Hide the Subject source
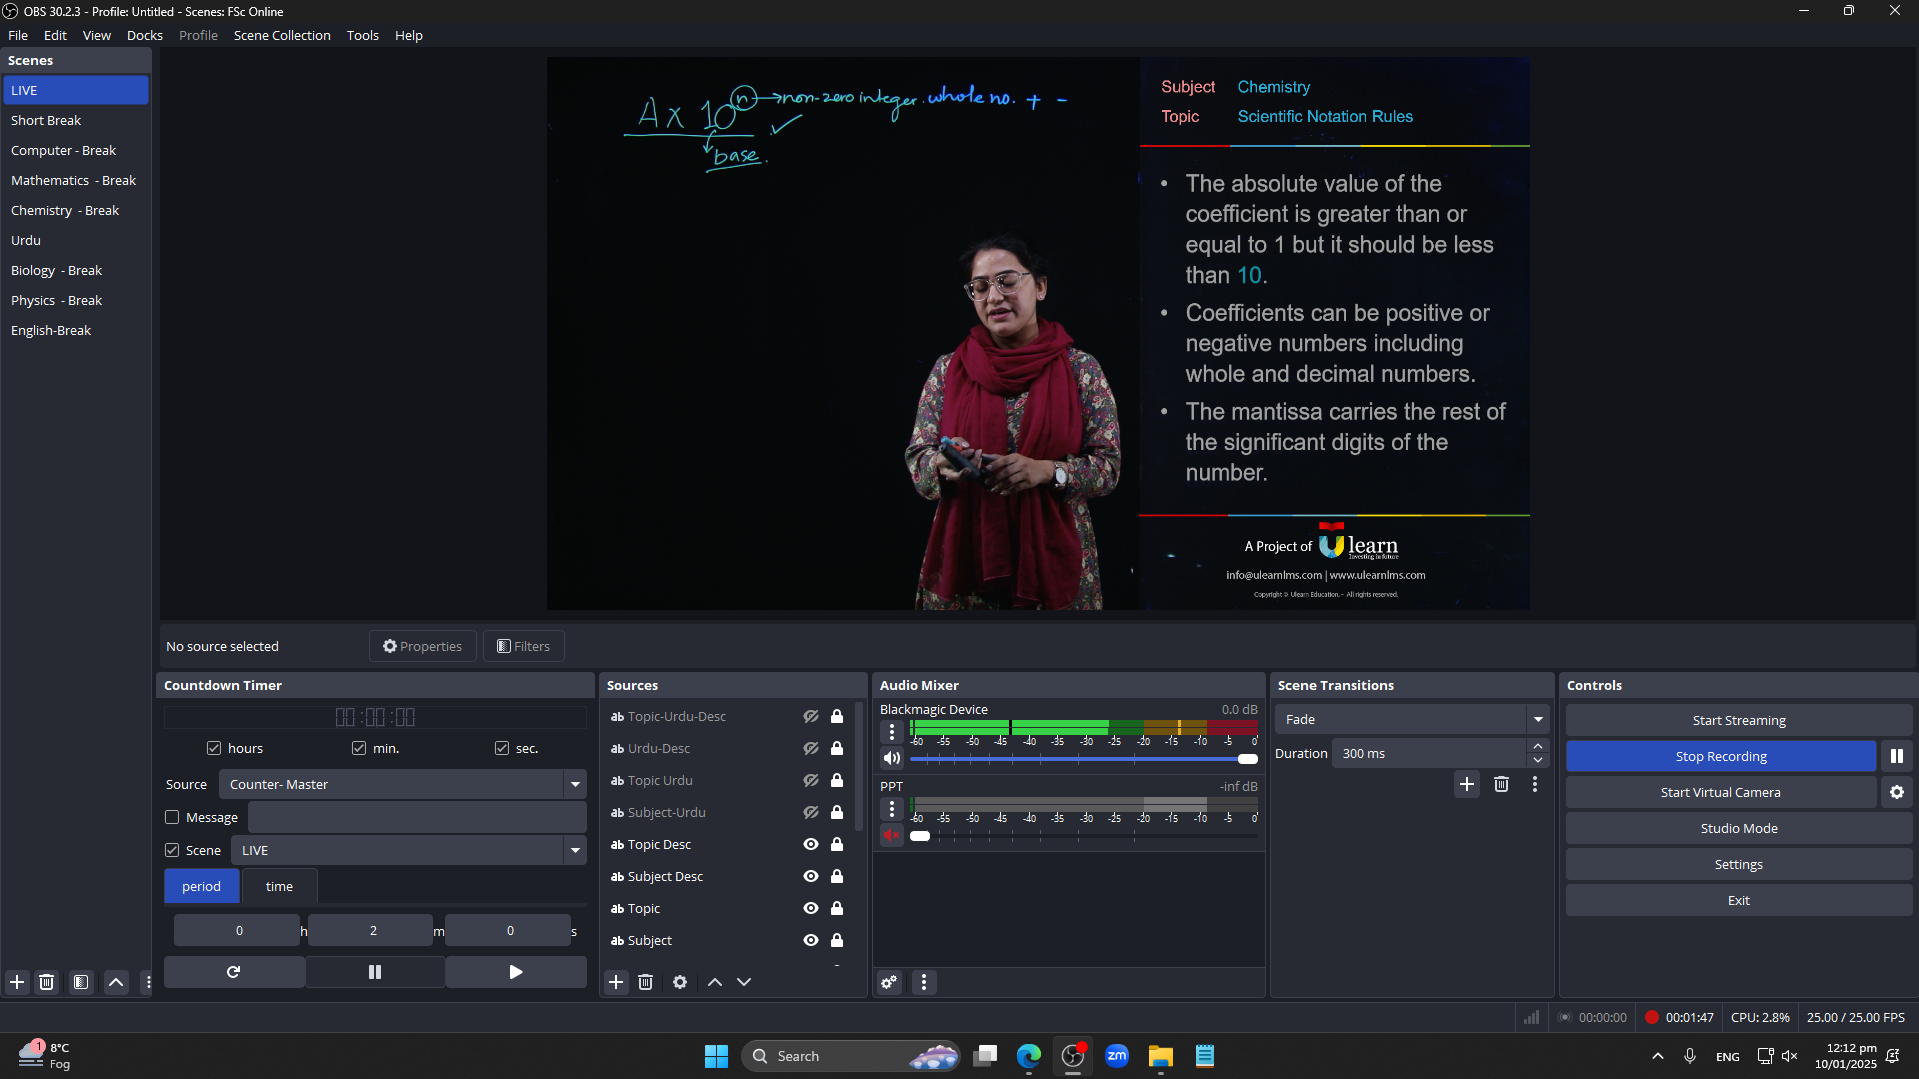Viewport: 1919px width, 1079px height. [811, 941]
